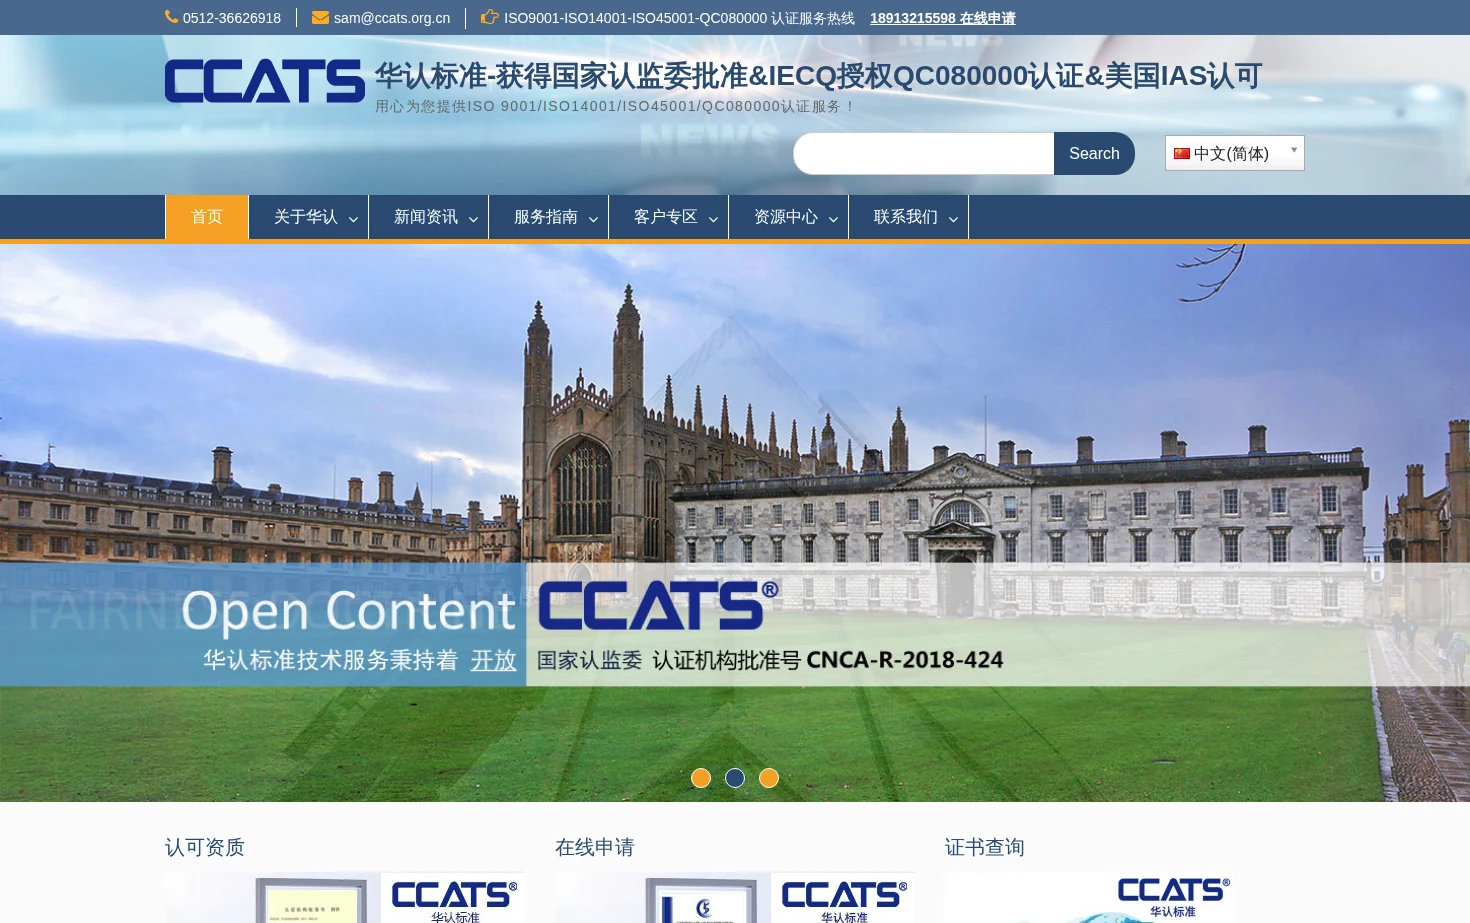
Task: Go to the 首页 home tab
Action: 207,217
